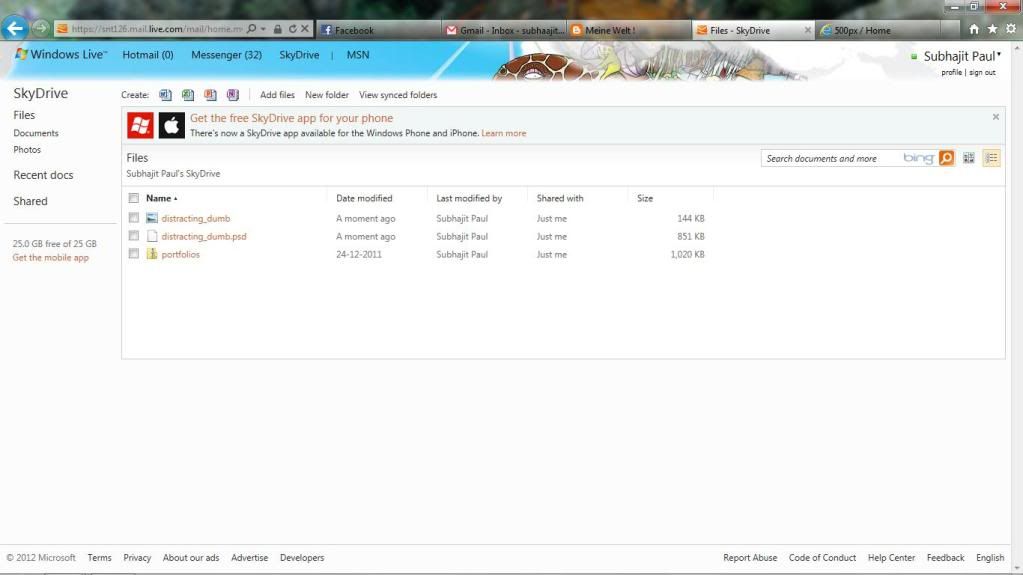Click View synced folders
Image resolution: width=1023 pixels, height=575 pixels.
pyautogui.click(x=398, y=95)
